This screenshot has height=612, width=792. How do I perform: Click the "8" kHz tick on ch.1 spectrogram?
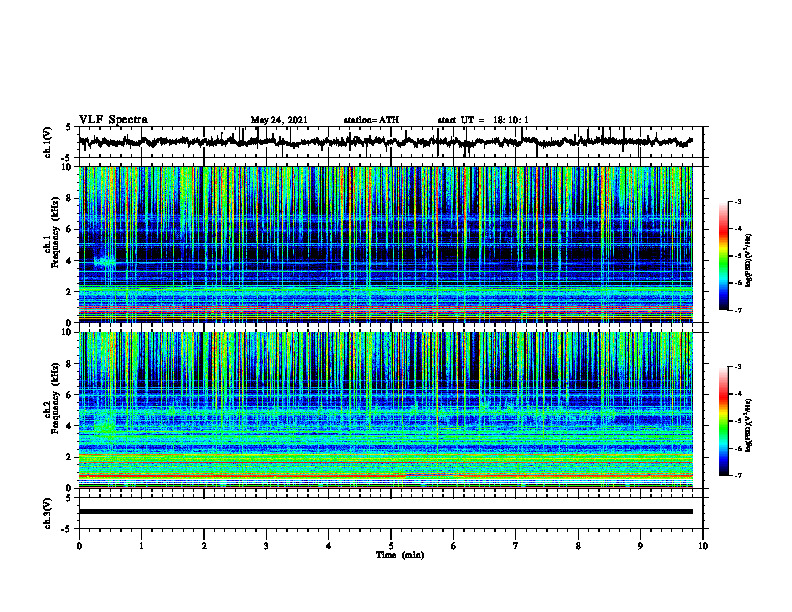click(x=69, y=198)
